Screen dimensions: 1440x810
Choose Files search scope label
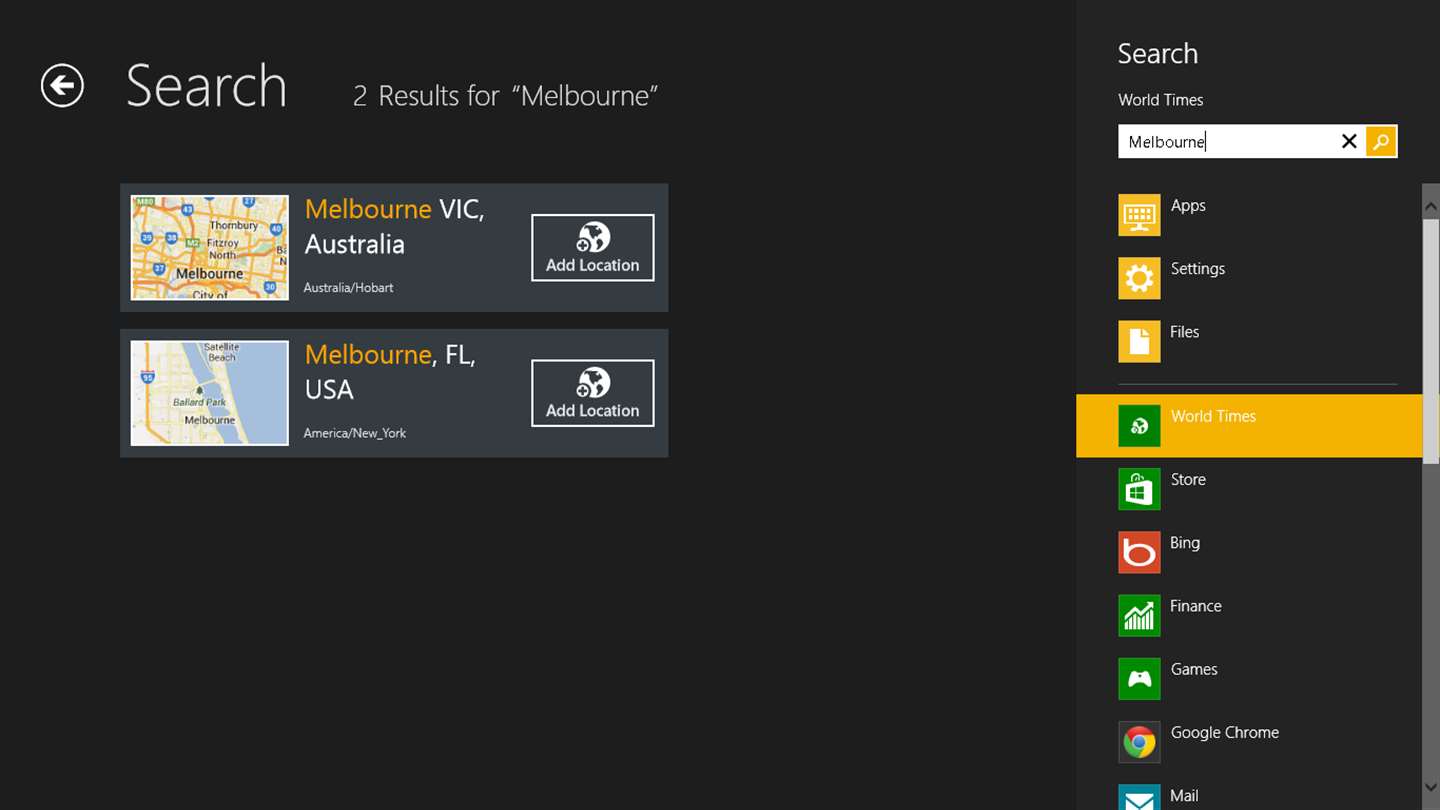click(1184, 332)
